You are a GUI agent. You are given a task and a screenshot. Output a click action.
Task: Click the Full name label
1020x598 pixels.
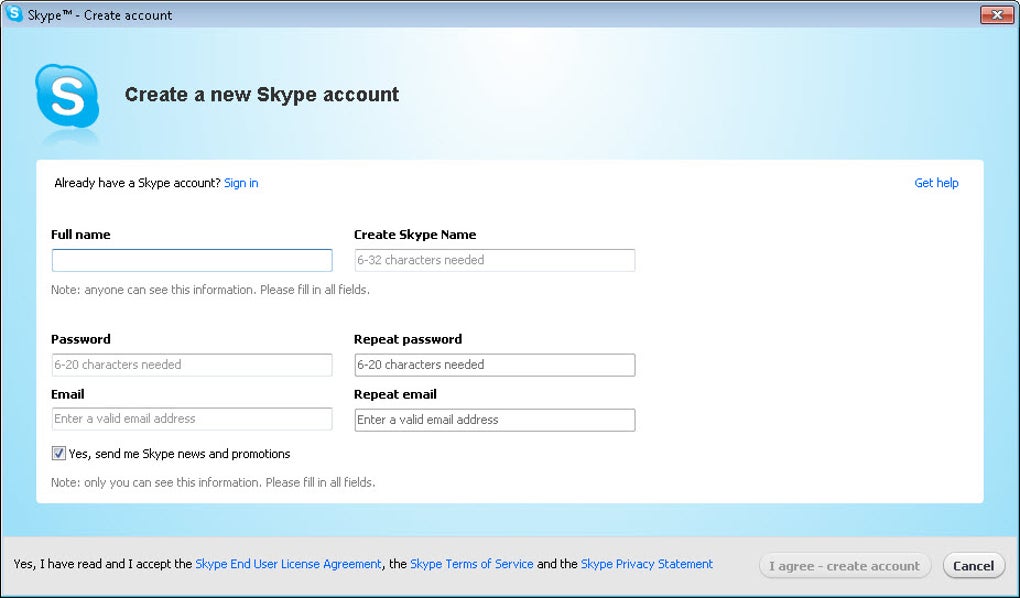click(x=81, y=235)
